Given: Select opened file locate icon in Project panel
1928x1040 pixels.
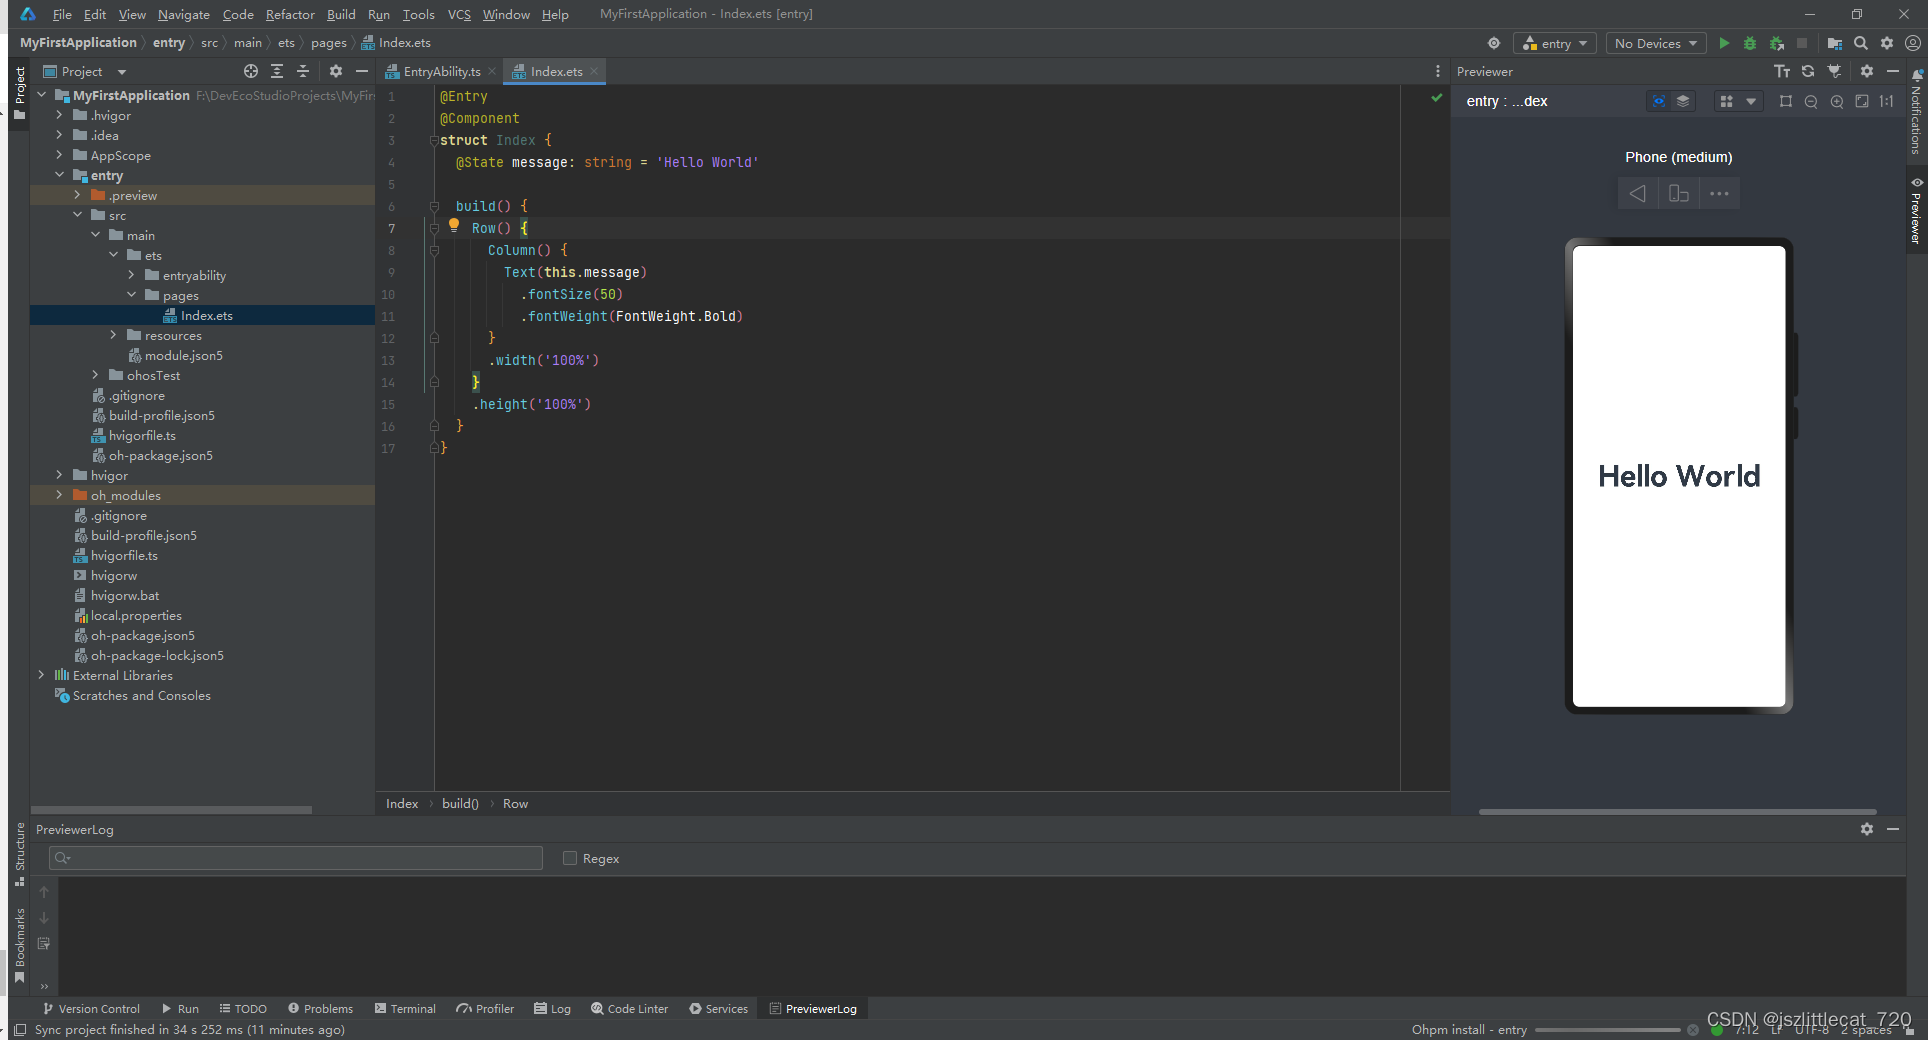Looking at the screenshot, I should tap(251, 71).
